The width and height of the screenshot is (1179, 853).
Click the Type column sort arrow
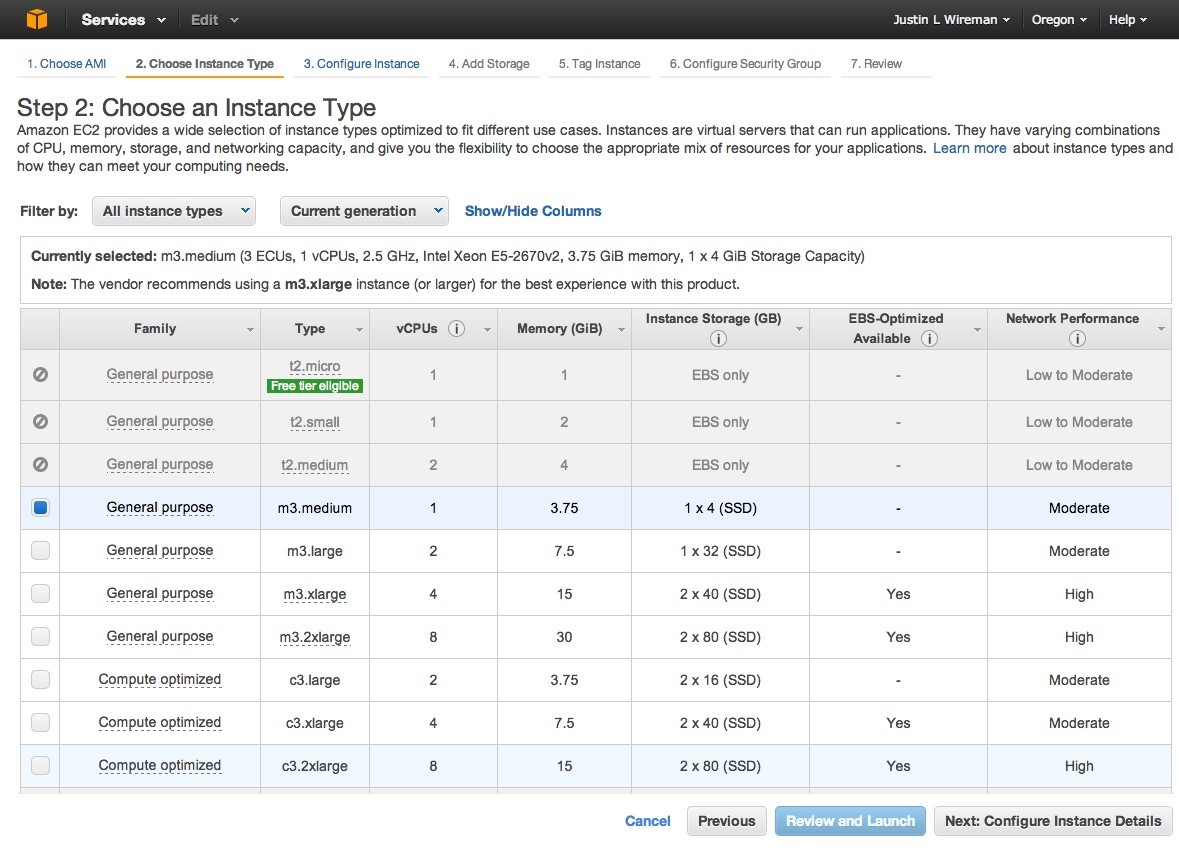(x=359, y=329)
